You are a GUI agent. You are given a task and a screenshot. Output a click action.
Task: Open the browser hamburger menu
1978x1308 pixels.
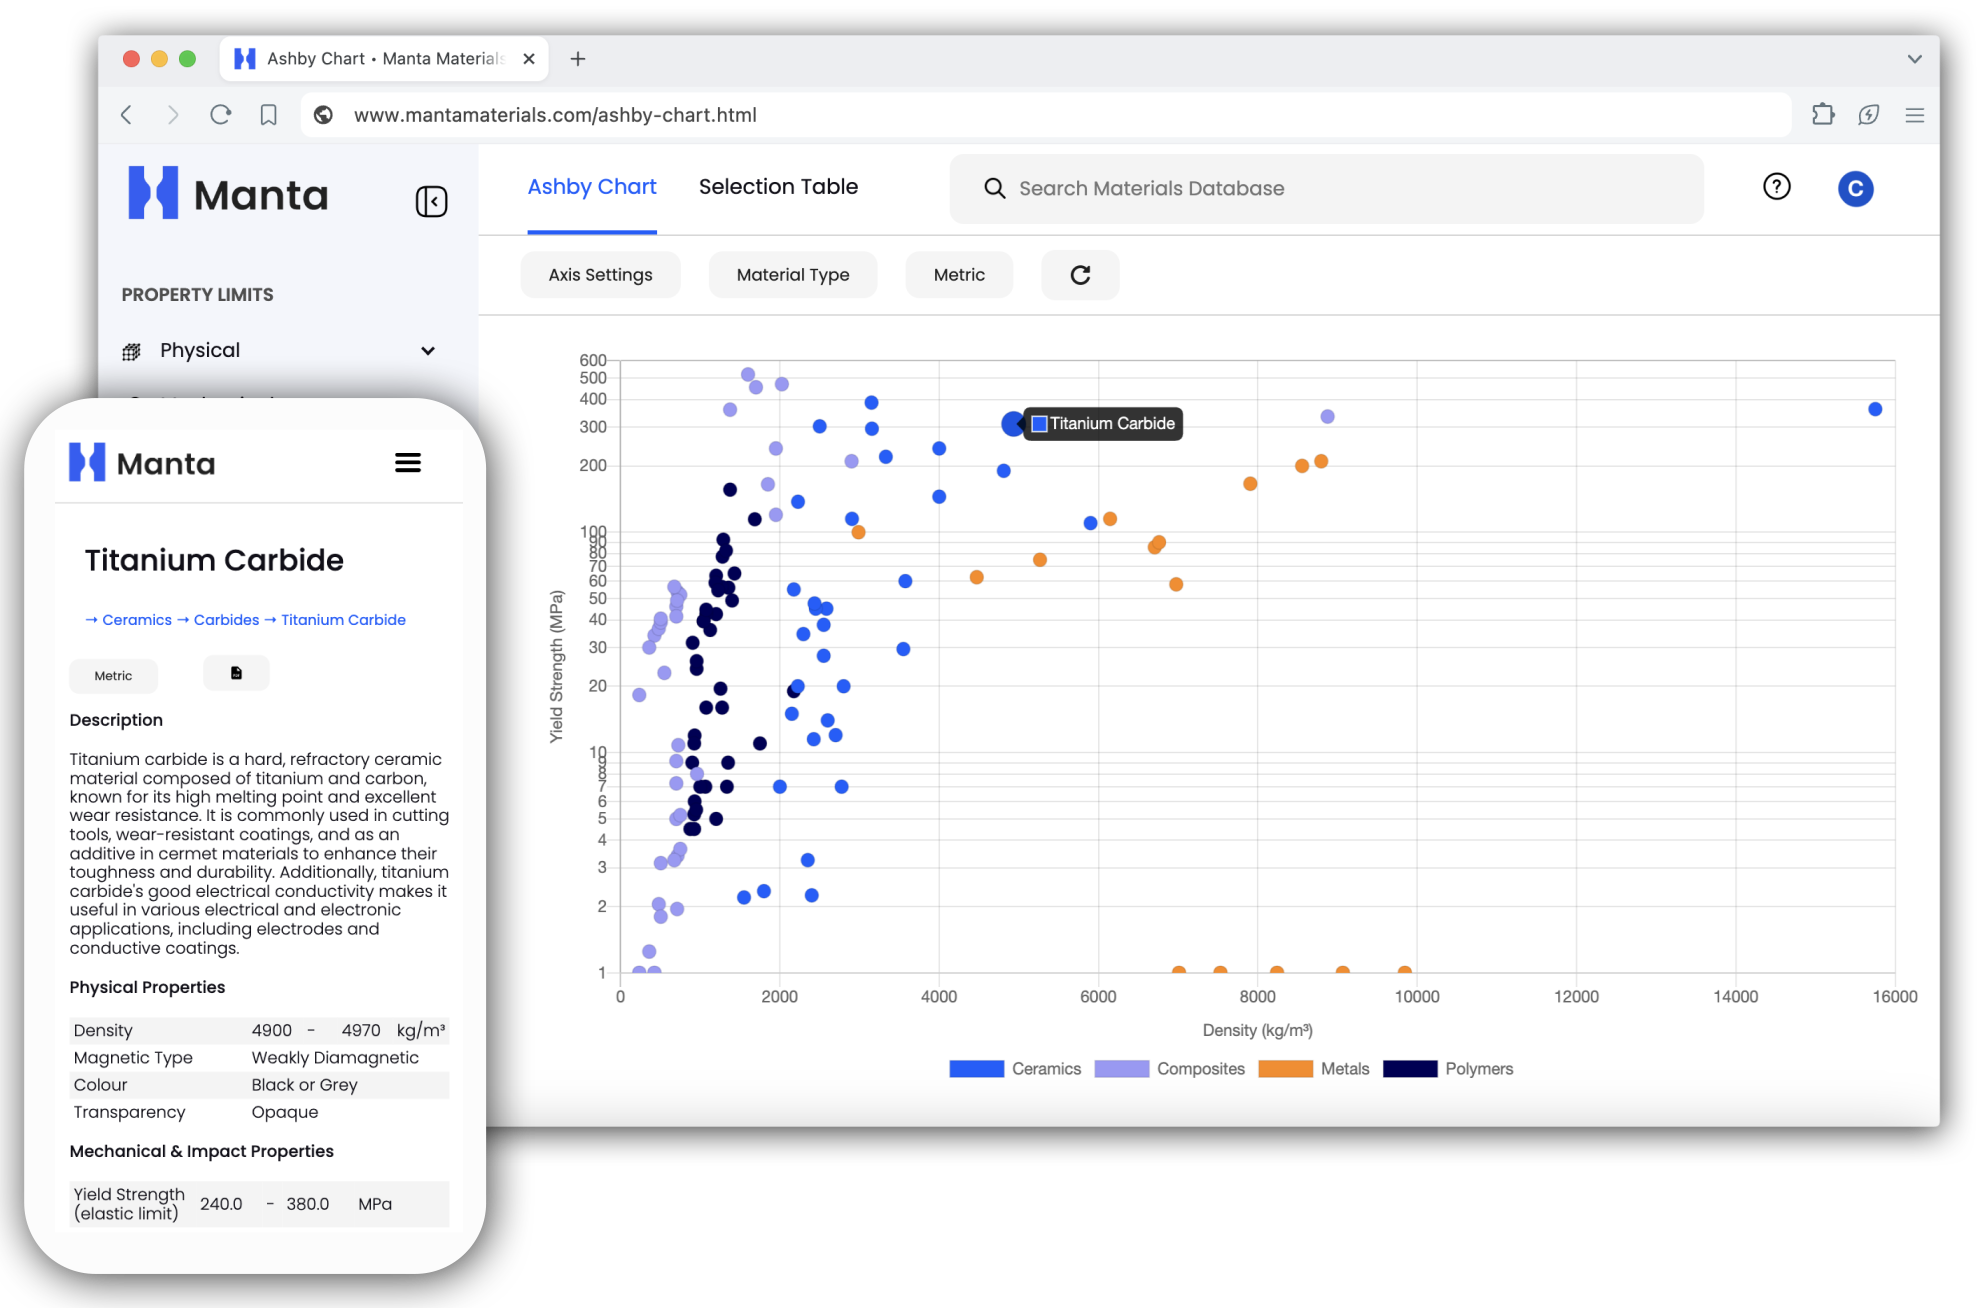pyautogui.click(x=1914, y=115)
